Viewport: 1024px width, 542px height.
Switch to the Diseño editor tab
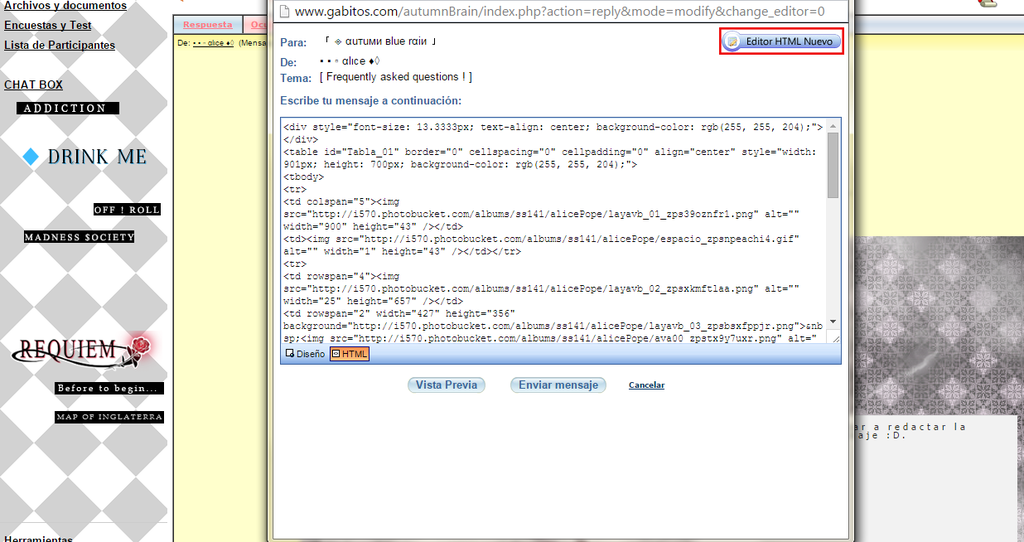305,353
